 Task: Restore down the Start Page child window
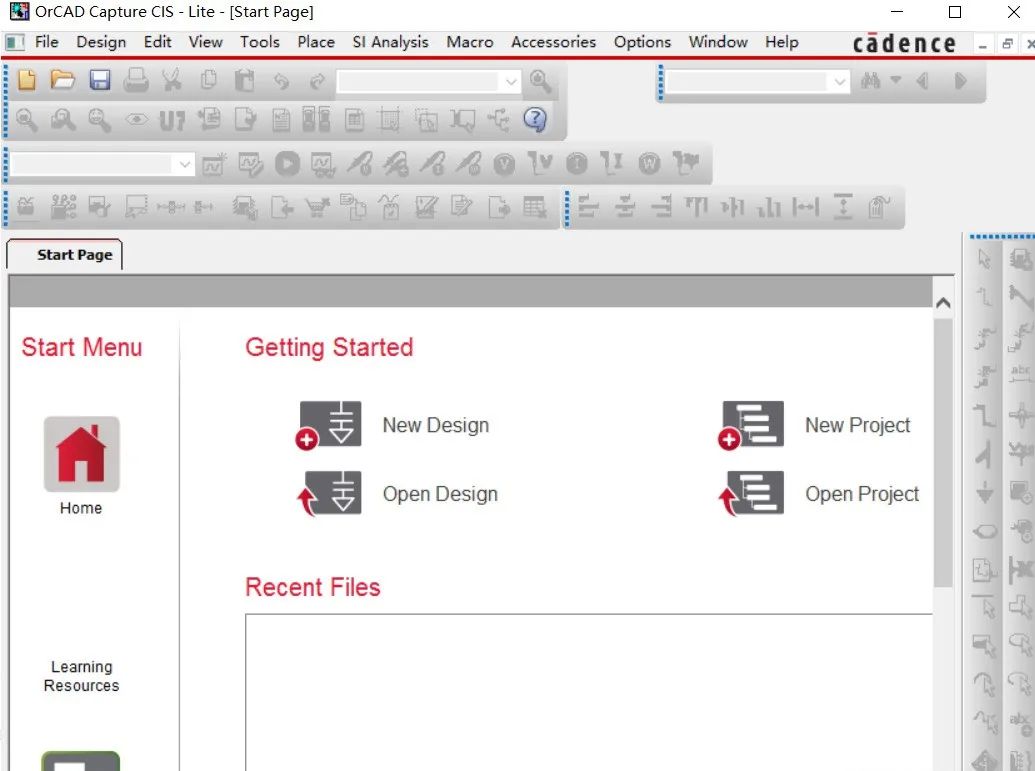pyautogui.click(x=1007, y=44)
